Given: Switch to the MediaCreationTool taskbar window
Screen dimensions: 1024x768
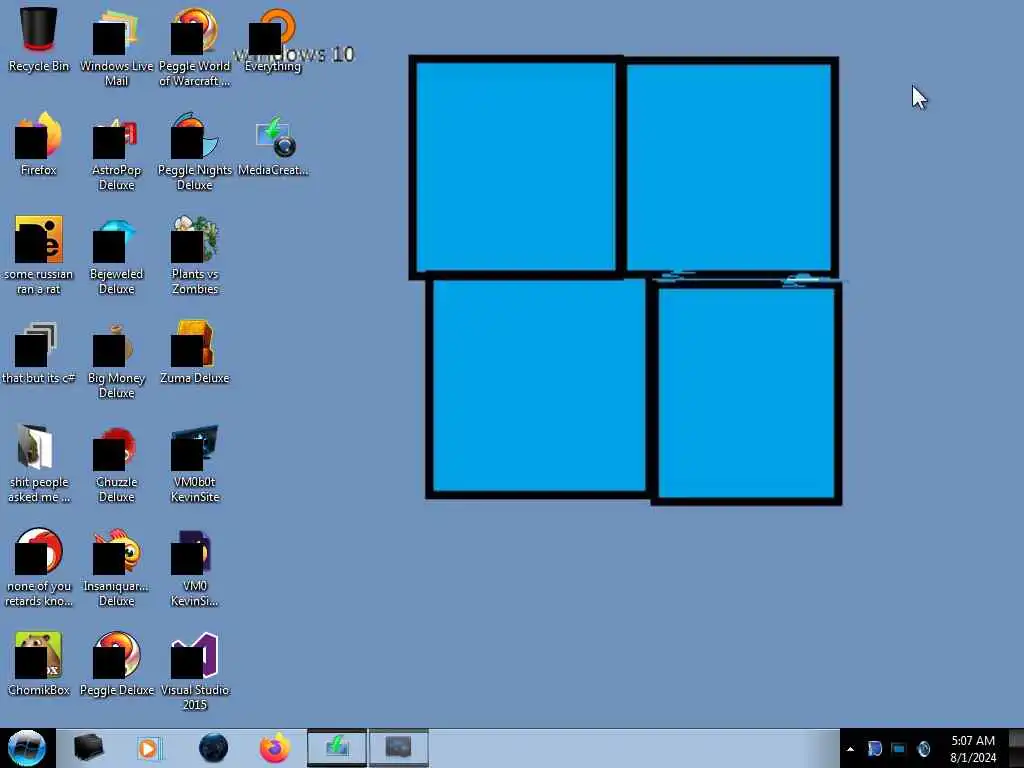Looking at the screenshot, I should 337,748.
